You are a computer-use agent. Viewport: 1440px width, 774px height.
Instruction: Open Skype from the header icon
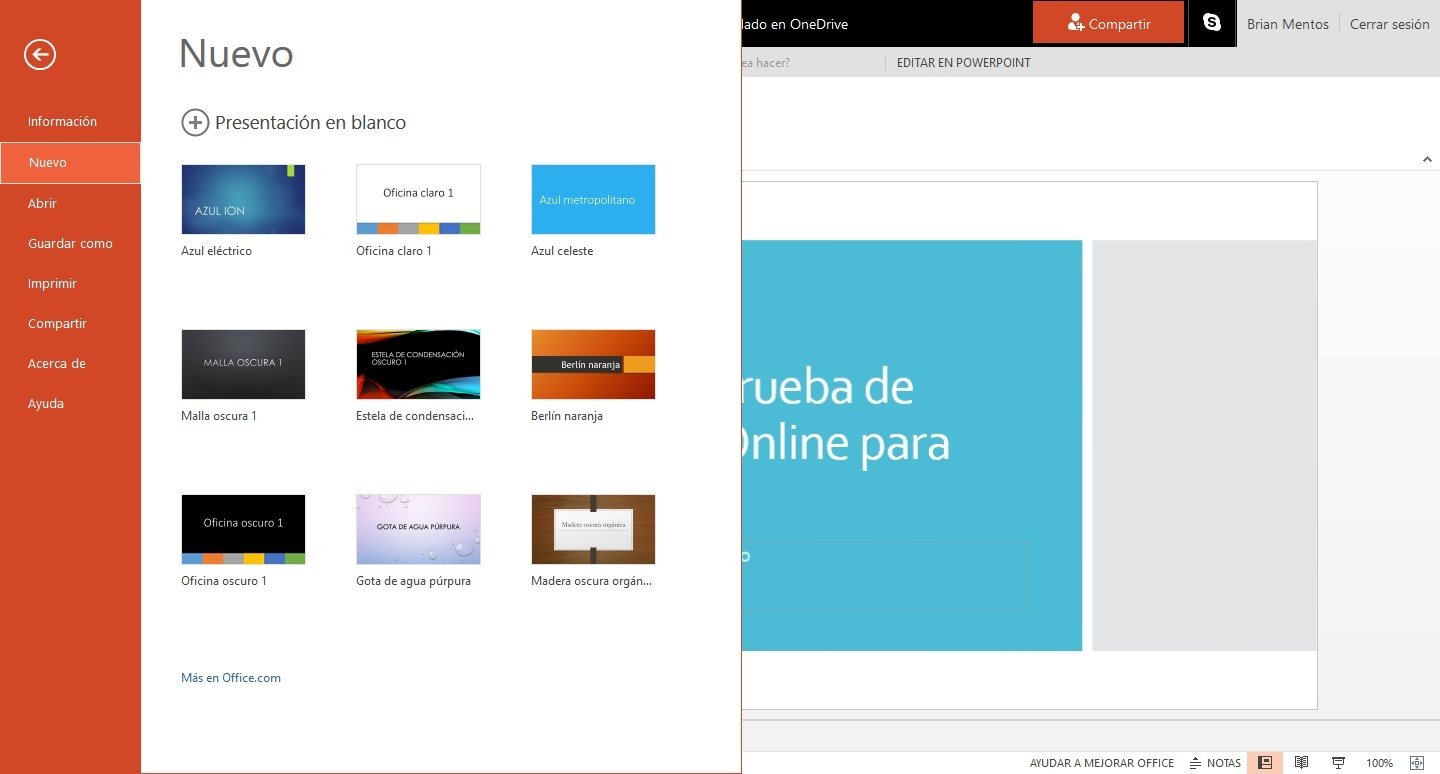pos(1212,23)
